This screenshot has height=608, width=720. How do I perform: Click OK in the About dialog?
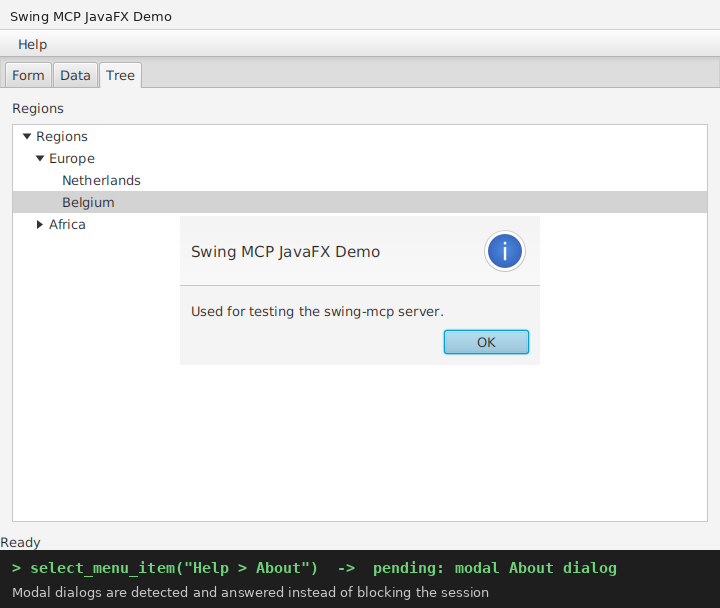(x=486, y=342)
